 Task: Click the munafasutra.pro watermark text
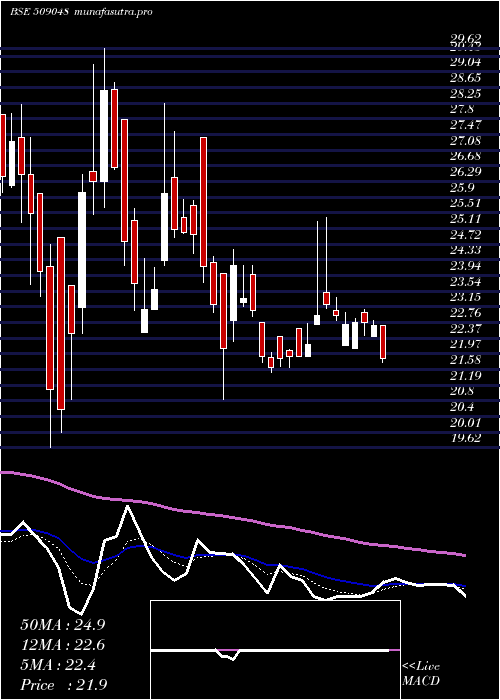(x=114, y=12)
